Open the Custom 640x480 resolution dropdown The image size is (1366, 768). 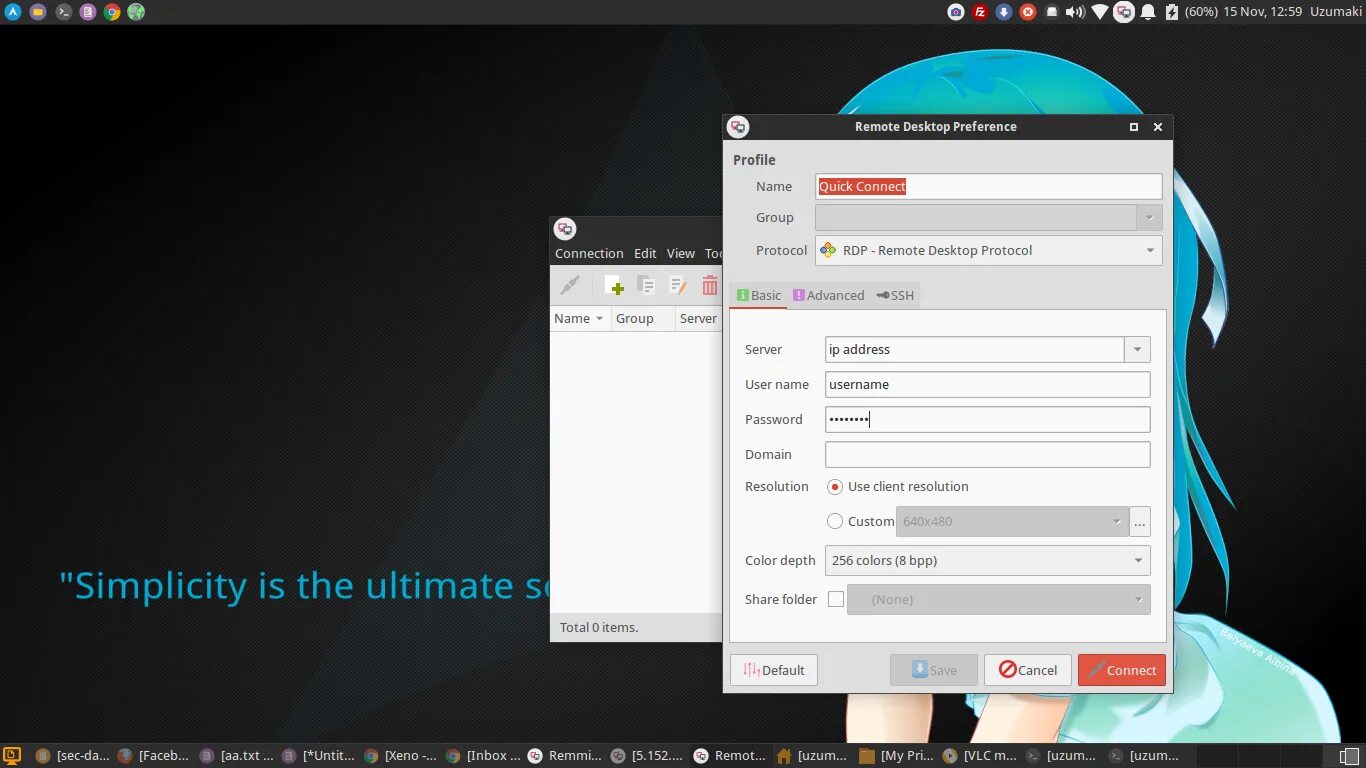[1012, 521]
